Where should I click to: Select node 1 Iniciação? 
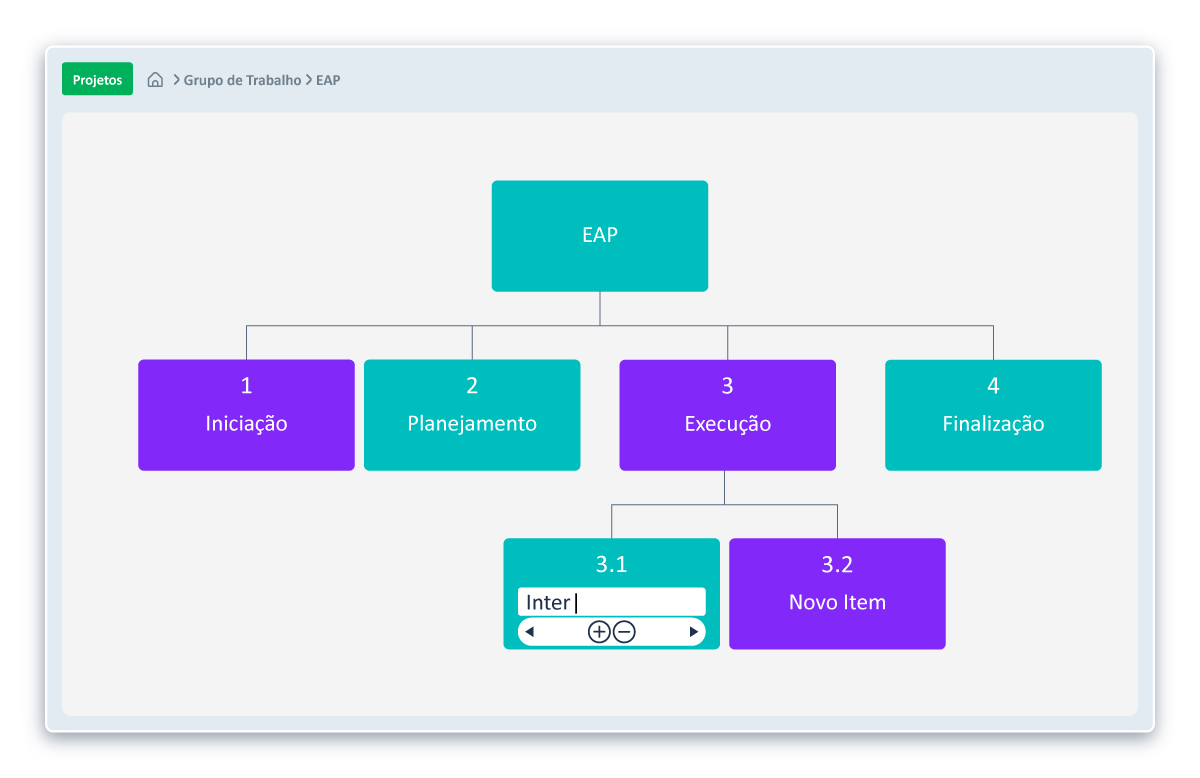coord(246,415)
